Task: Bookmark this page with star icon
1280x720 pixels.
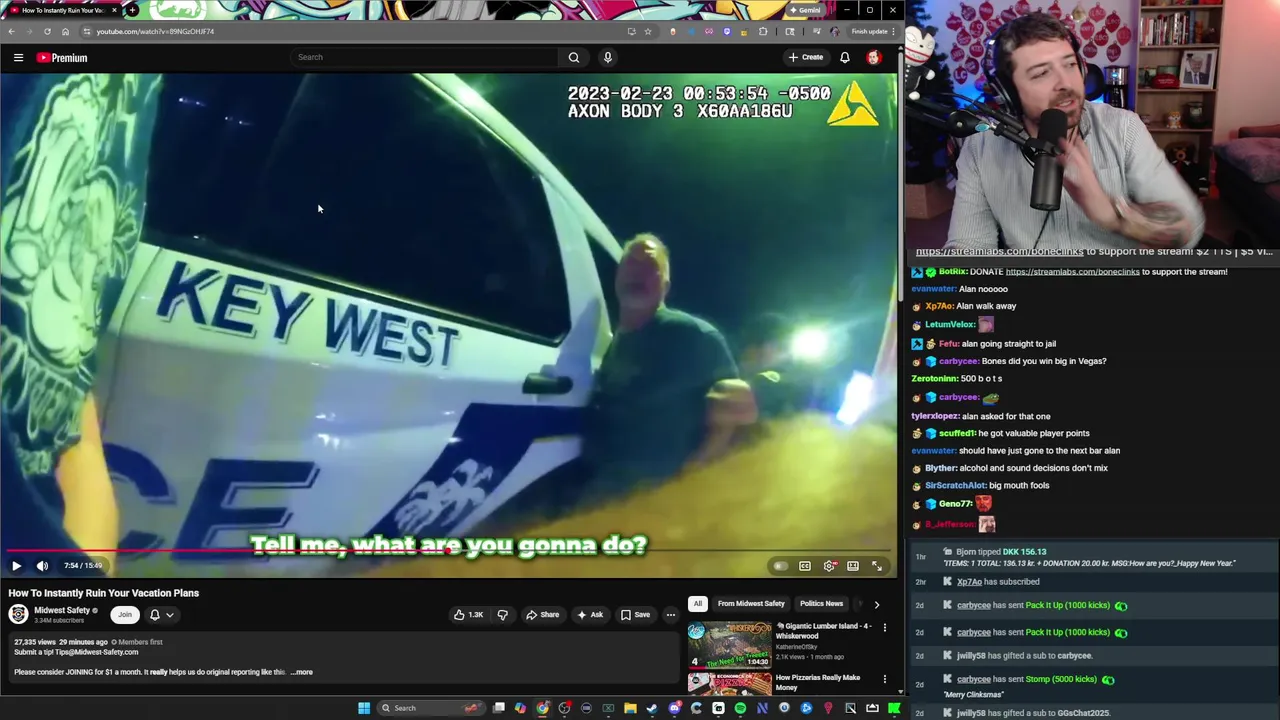Action: (x=648, y=31)
